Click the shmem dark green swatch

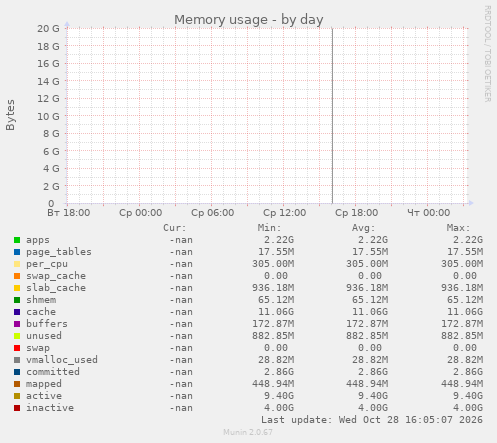click(x=17, y=300)
